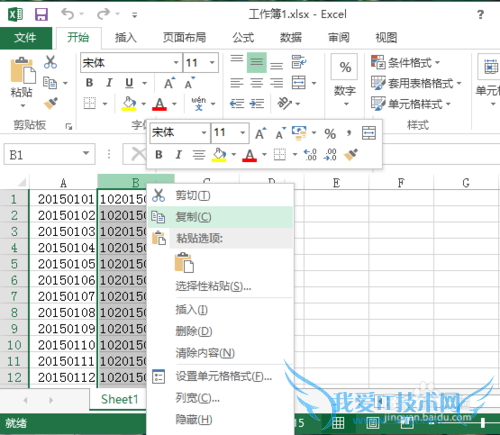
Task: Toggle Top Align in ribbon
Action: click(x=237, y=60)
